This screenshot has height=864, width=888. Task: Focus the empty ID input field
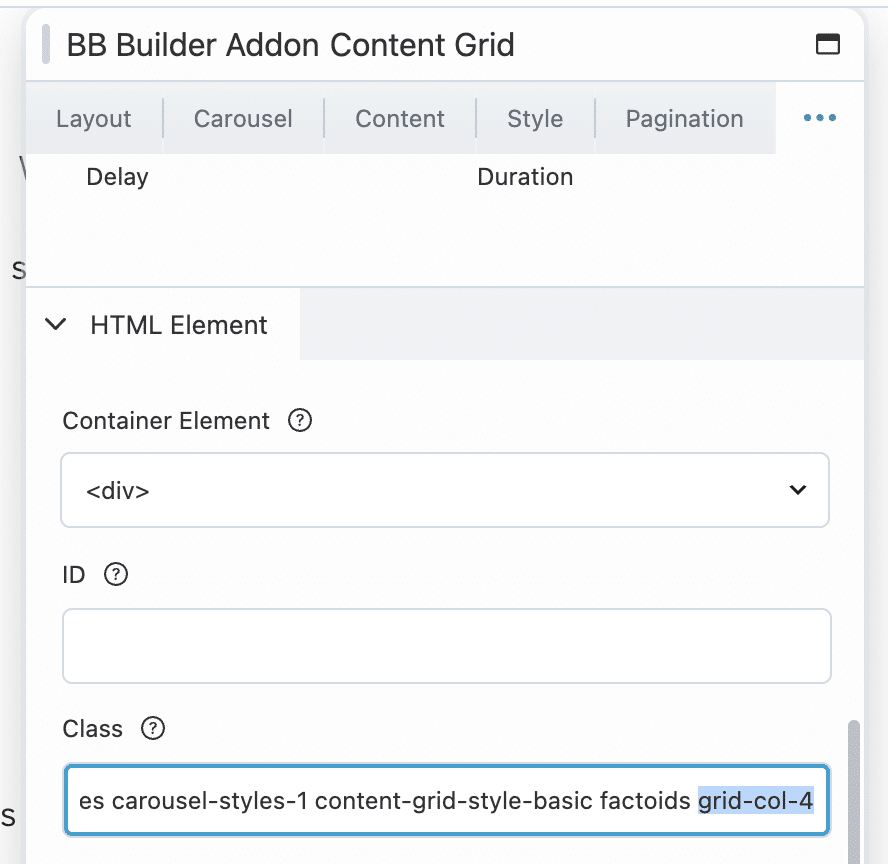pyautogui.click(x=446, y=646)
